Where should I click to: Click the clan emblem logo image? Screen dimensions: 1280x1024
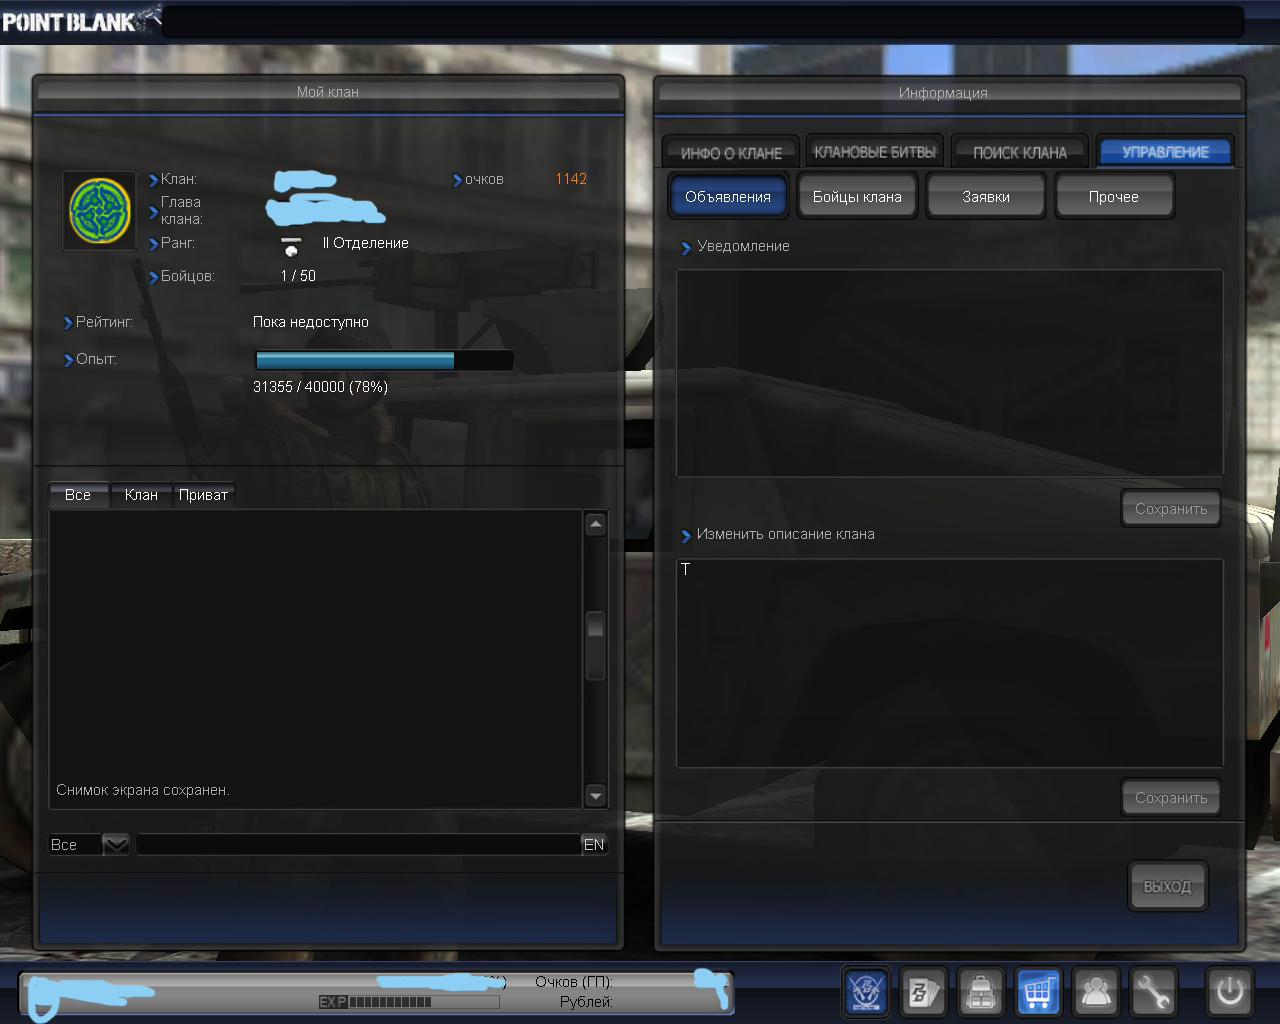pos(100,210)
